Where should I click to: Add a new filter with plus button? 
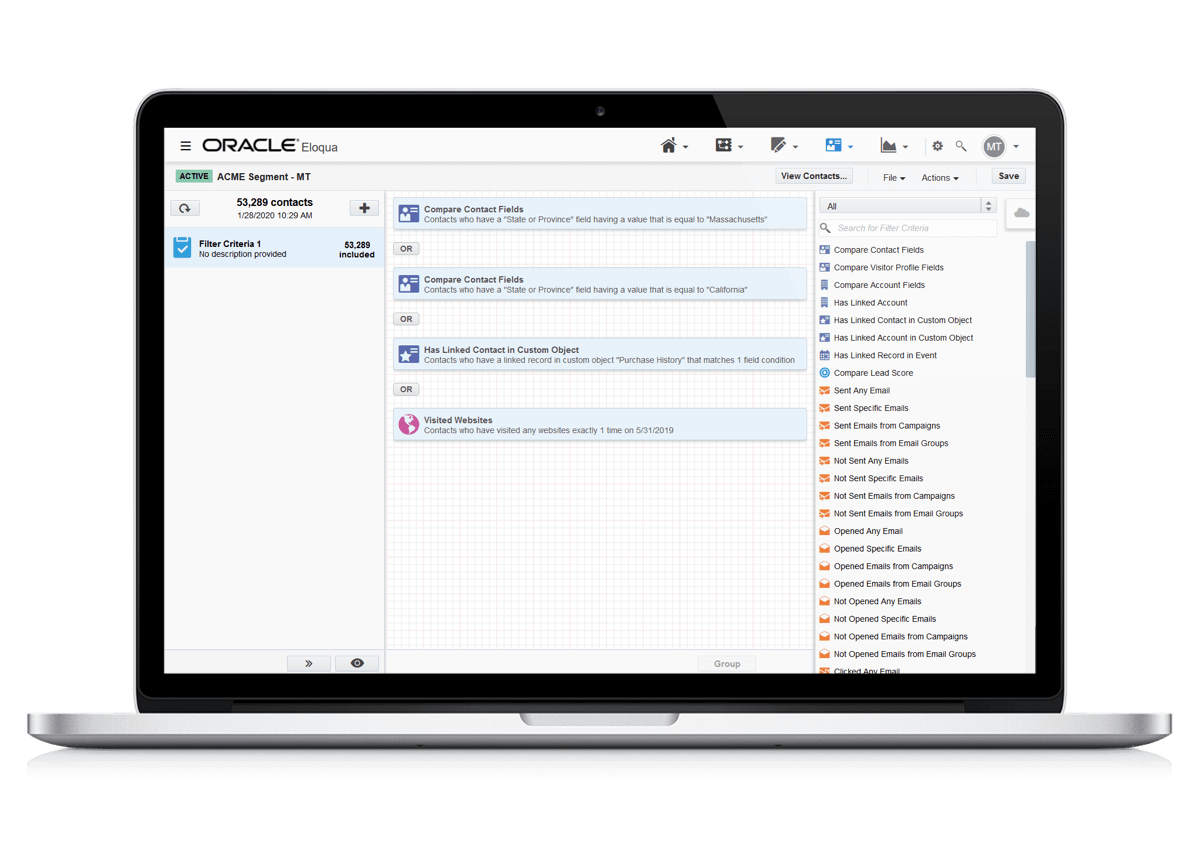[x=364, y=208]
